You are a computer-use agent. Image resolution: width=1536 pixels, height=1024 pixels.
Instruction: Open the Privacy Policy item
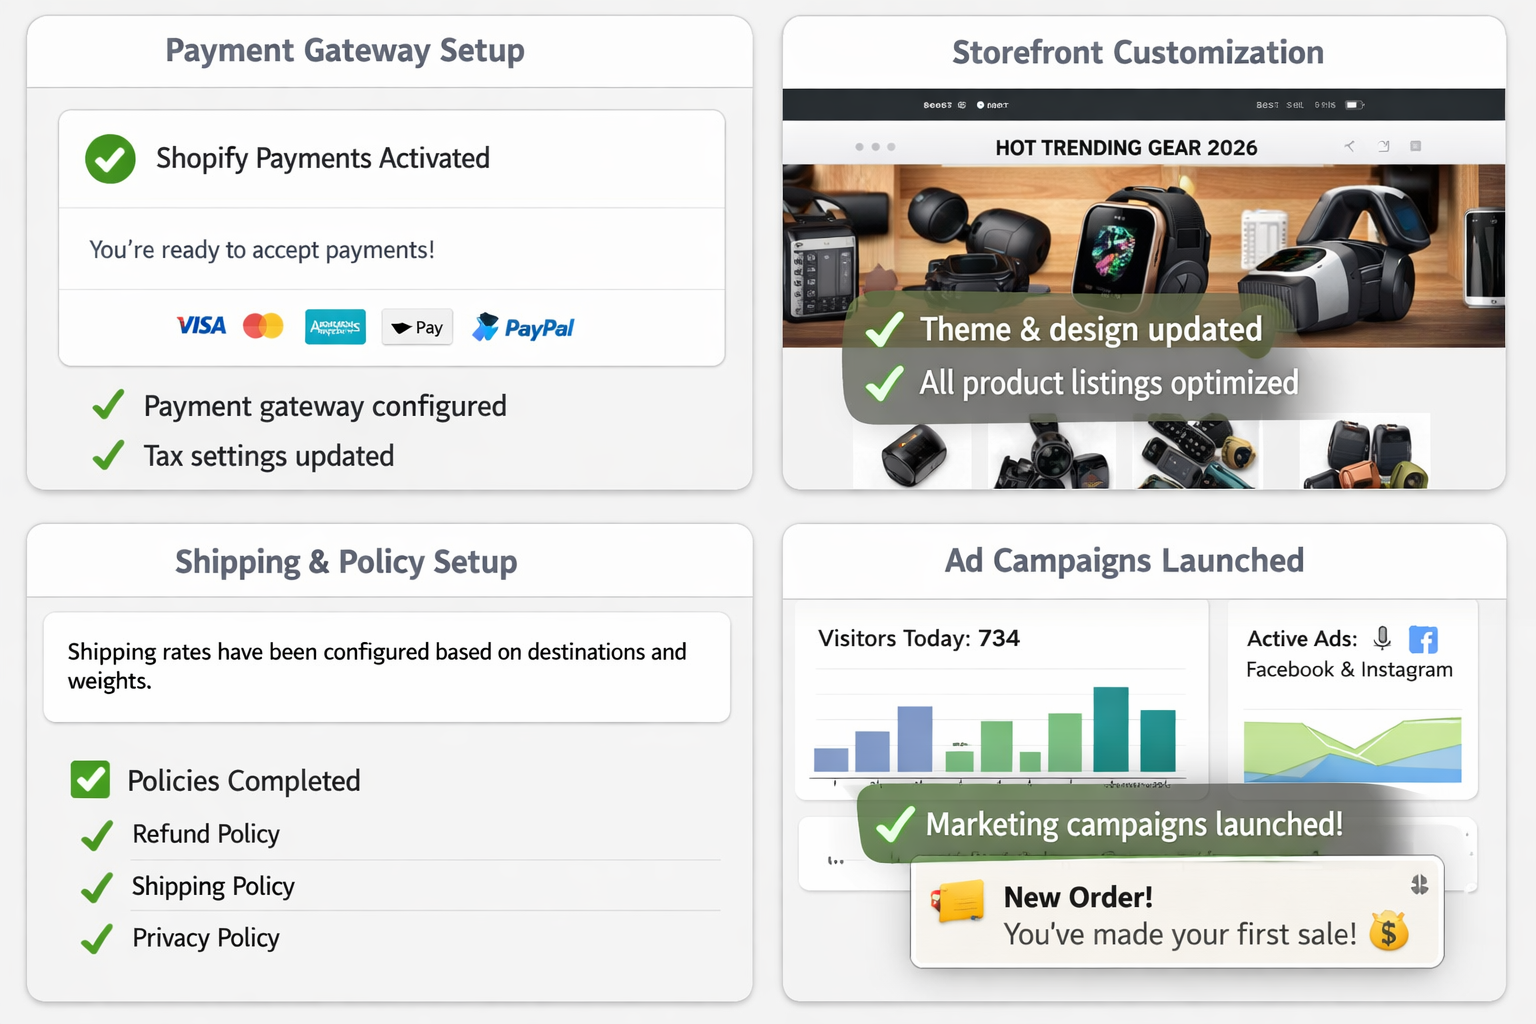[206, 938]
